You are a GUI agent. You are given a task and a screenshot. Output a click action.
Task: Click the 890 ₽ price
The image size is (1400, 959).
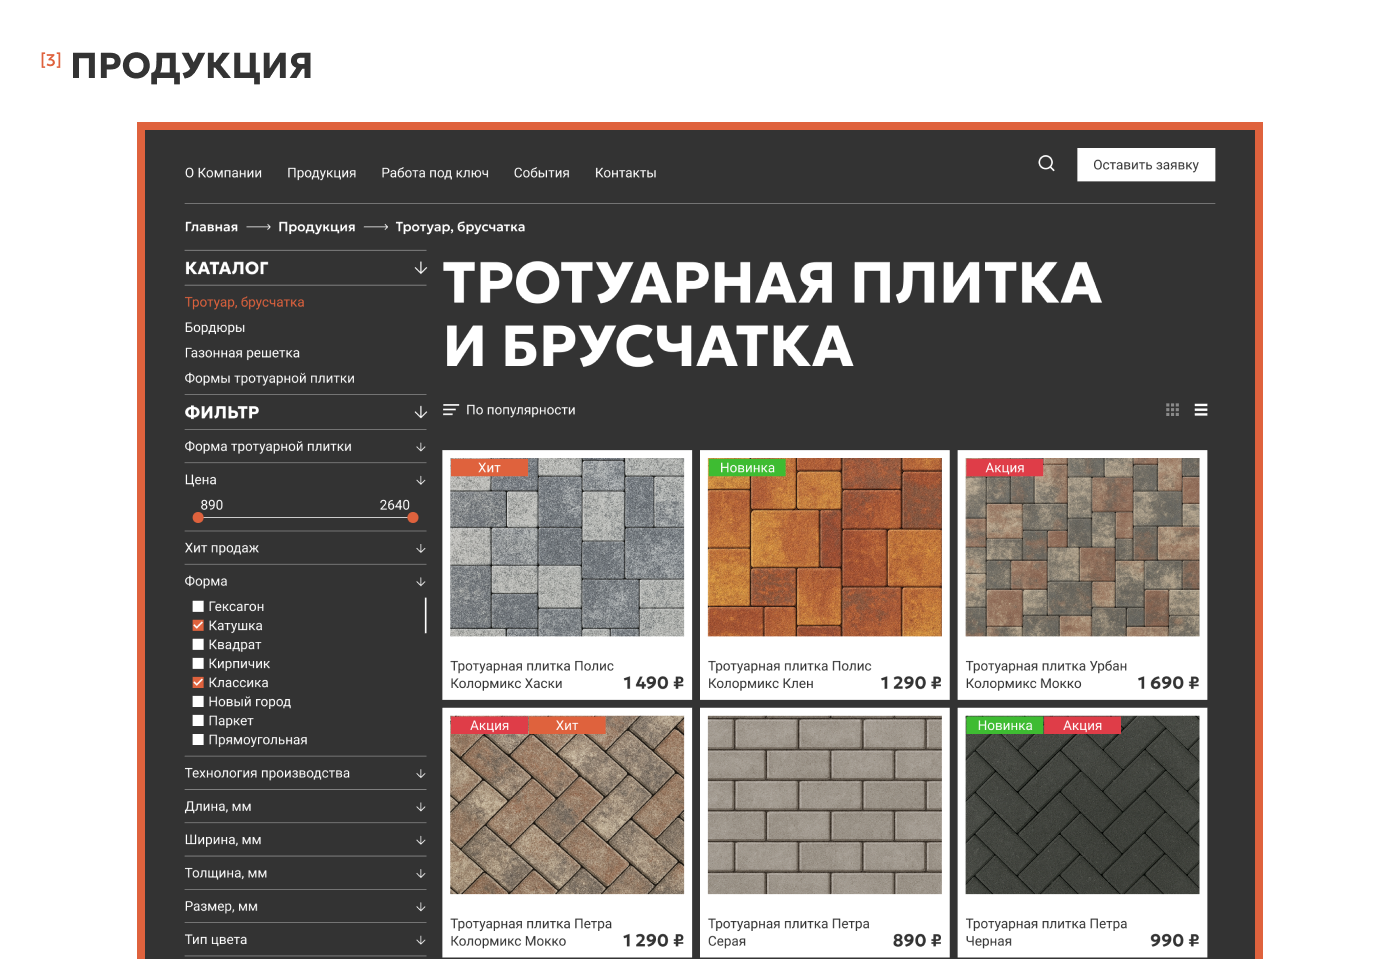coord(917,941)
